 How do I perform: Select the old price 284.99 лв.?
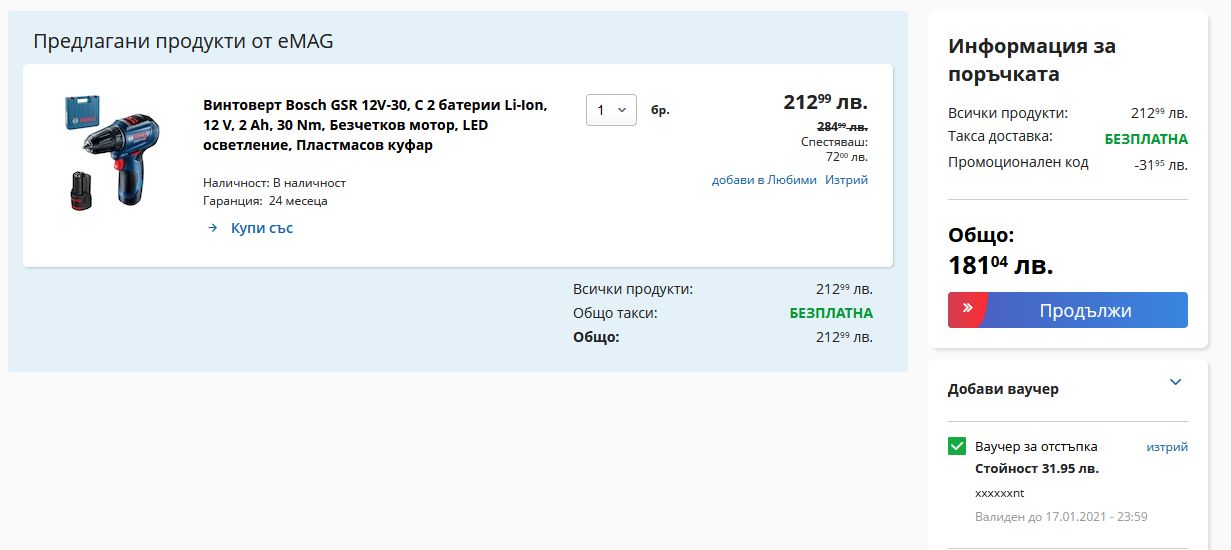pyautogui.click(x=843, y=126)
